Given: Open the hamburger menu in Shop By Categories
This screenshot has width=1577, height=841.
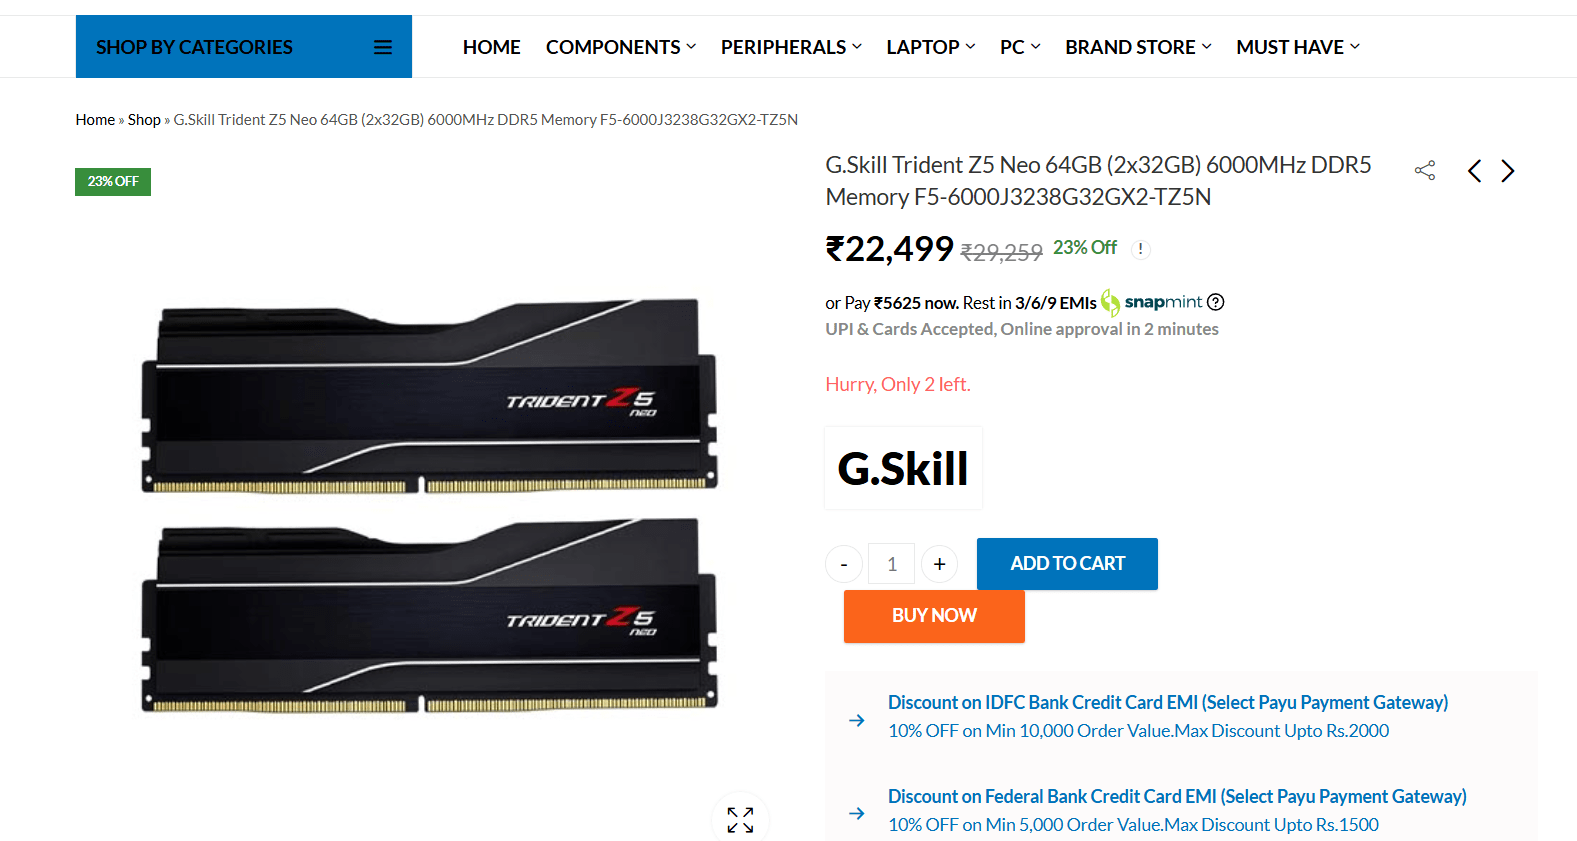Looking at the screenshot, I should coord(383,47).
